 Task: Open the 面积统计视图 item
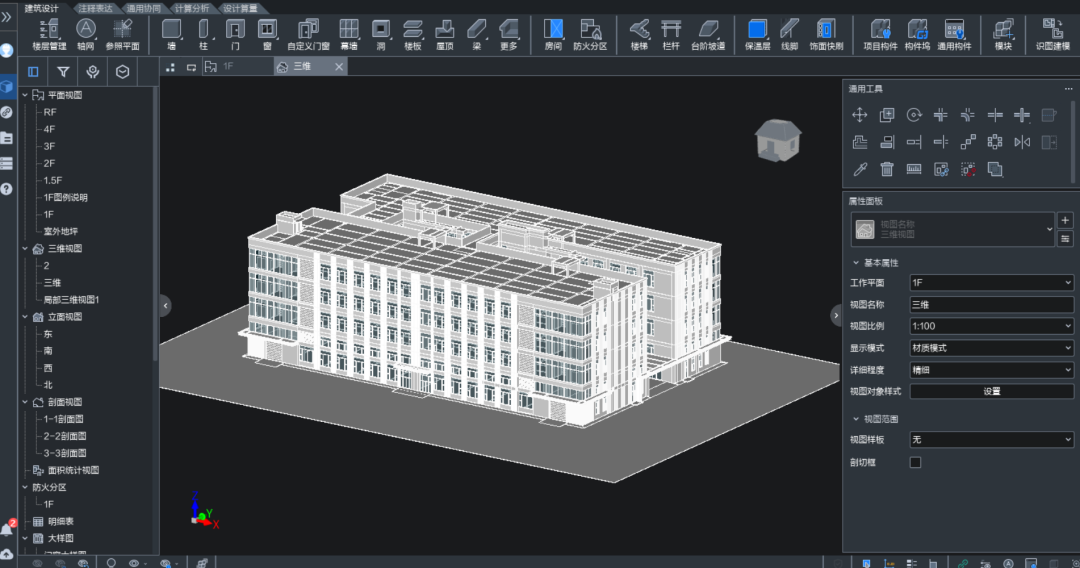[73, 470]
